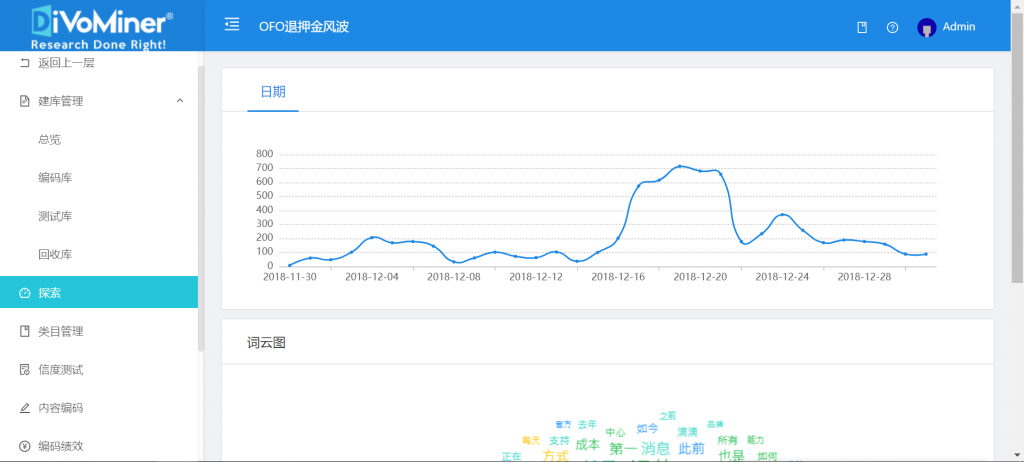Open help question mark icon
1024x462 pixels.
892,27
